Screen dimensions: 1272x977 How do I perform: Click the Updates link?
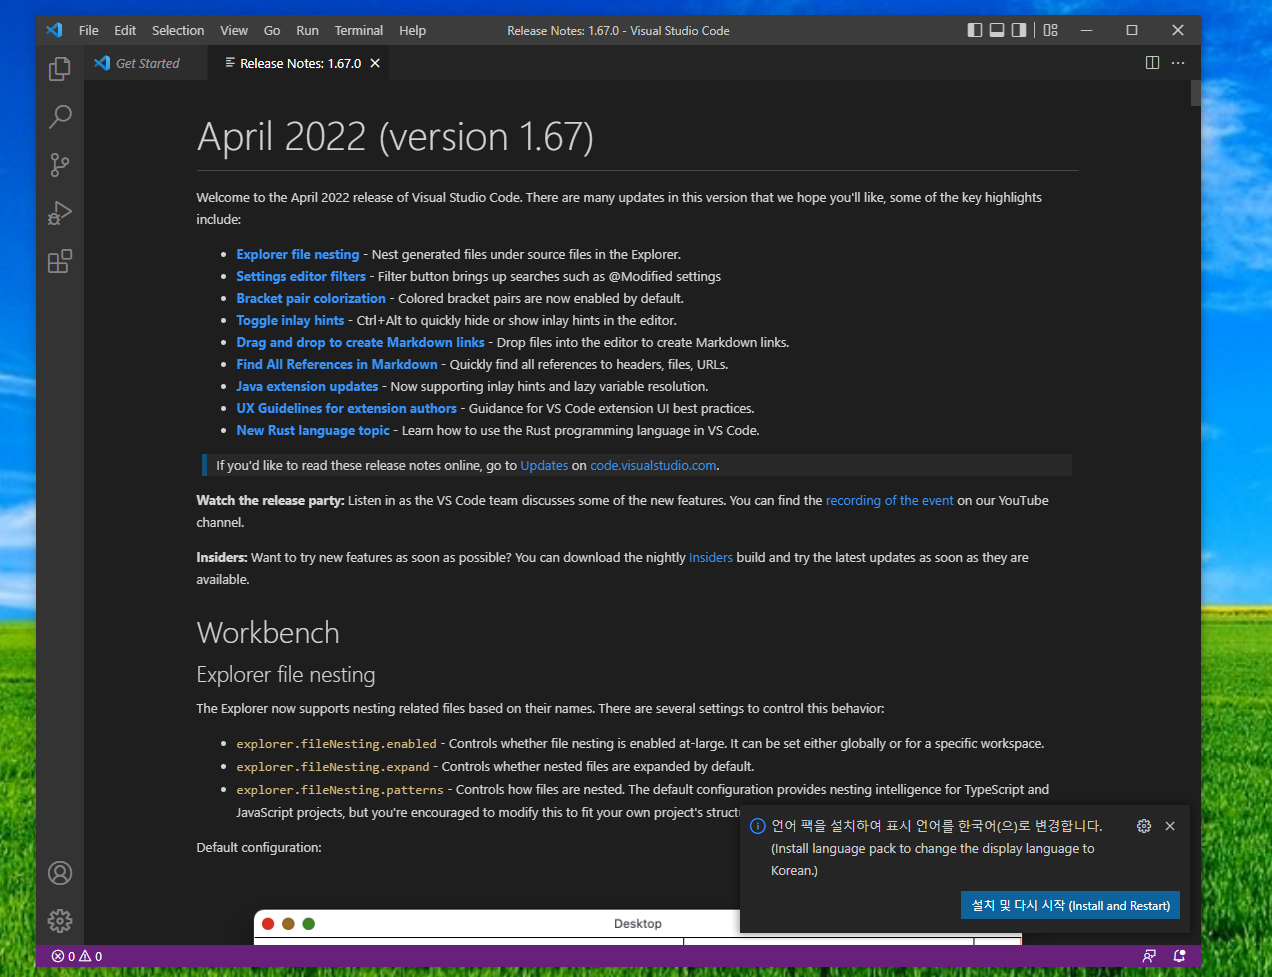click(544, 465)
